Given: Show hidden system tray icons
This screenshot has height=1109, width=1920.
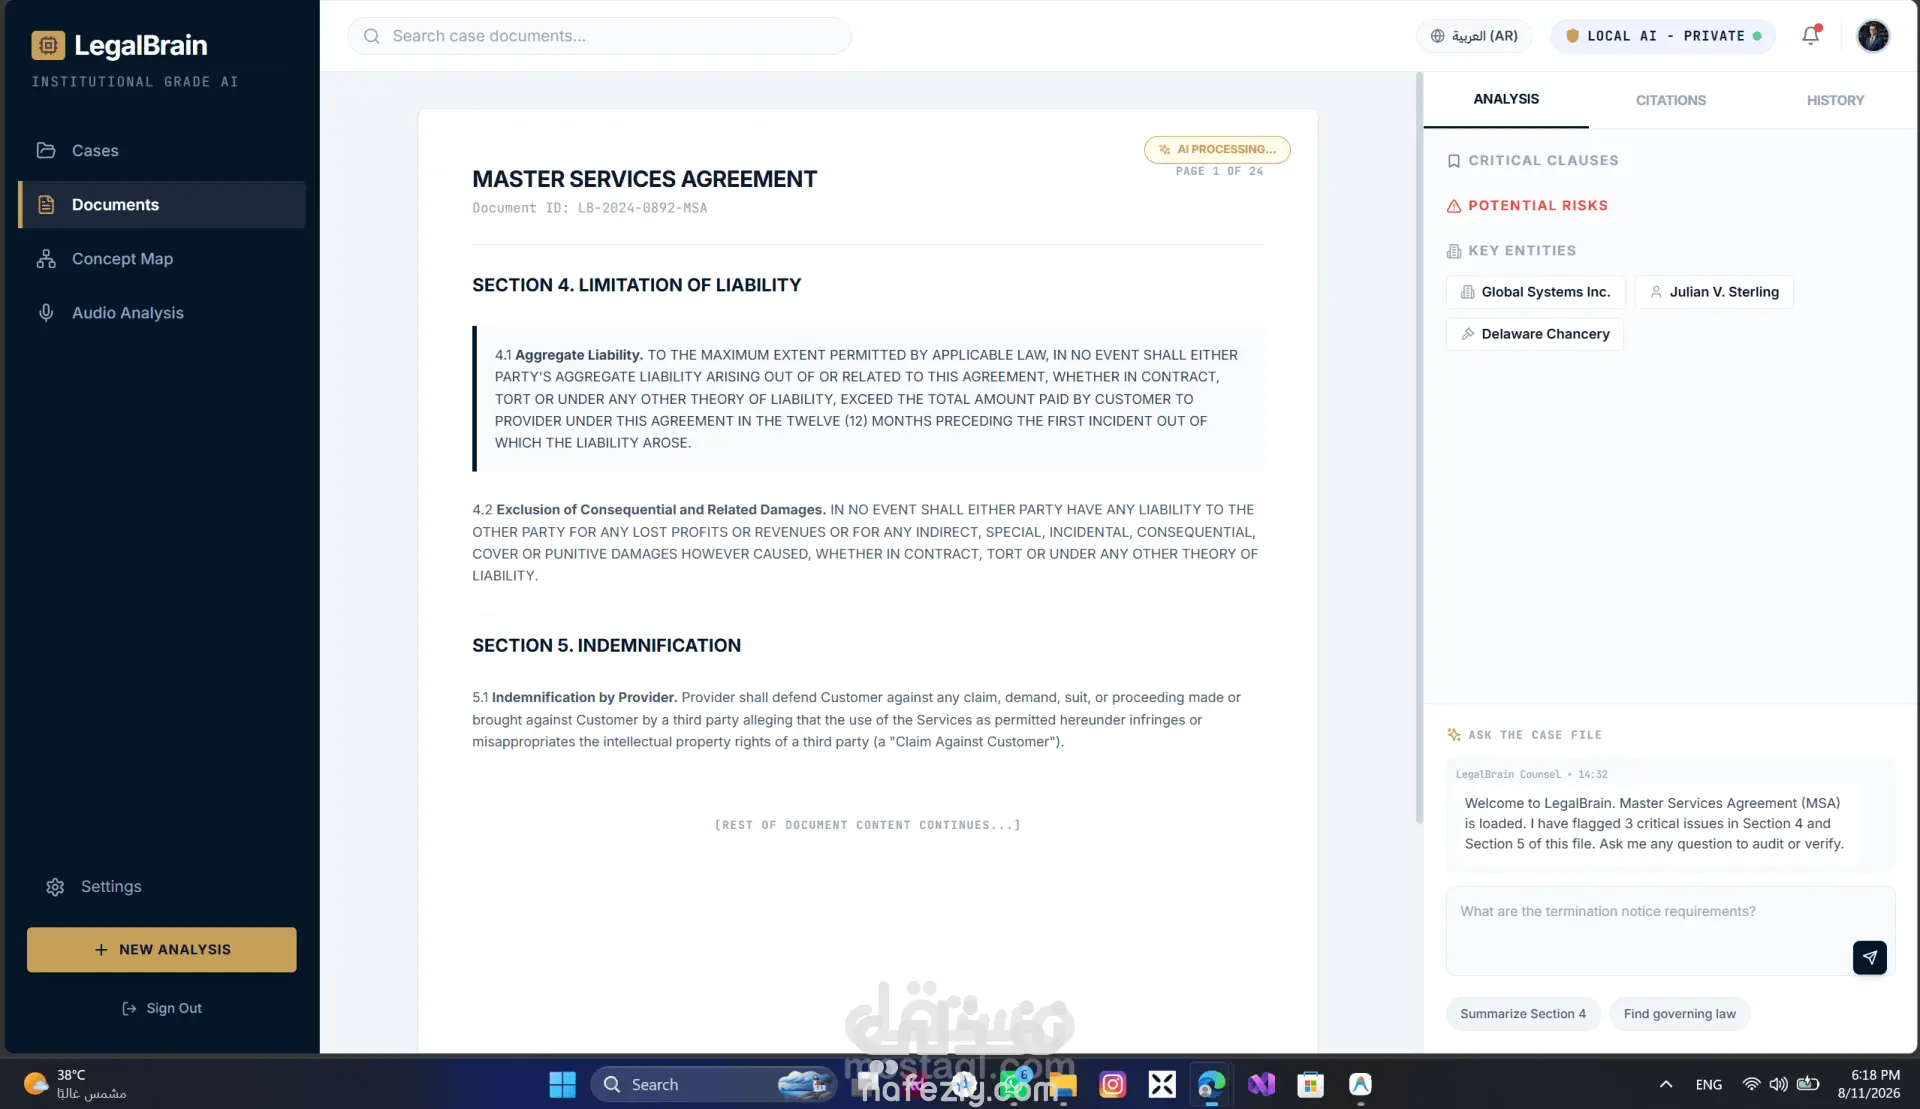Looking at the screenshot, I should click(1665, 1084).
